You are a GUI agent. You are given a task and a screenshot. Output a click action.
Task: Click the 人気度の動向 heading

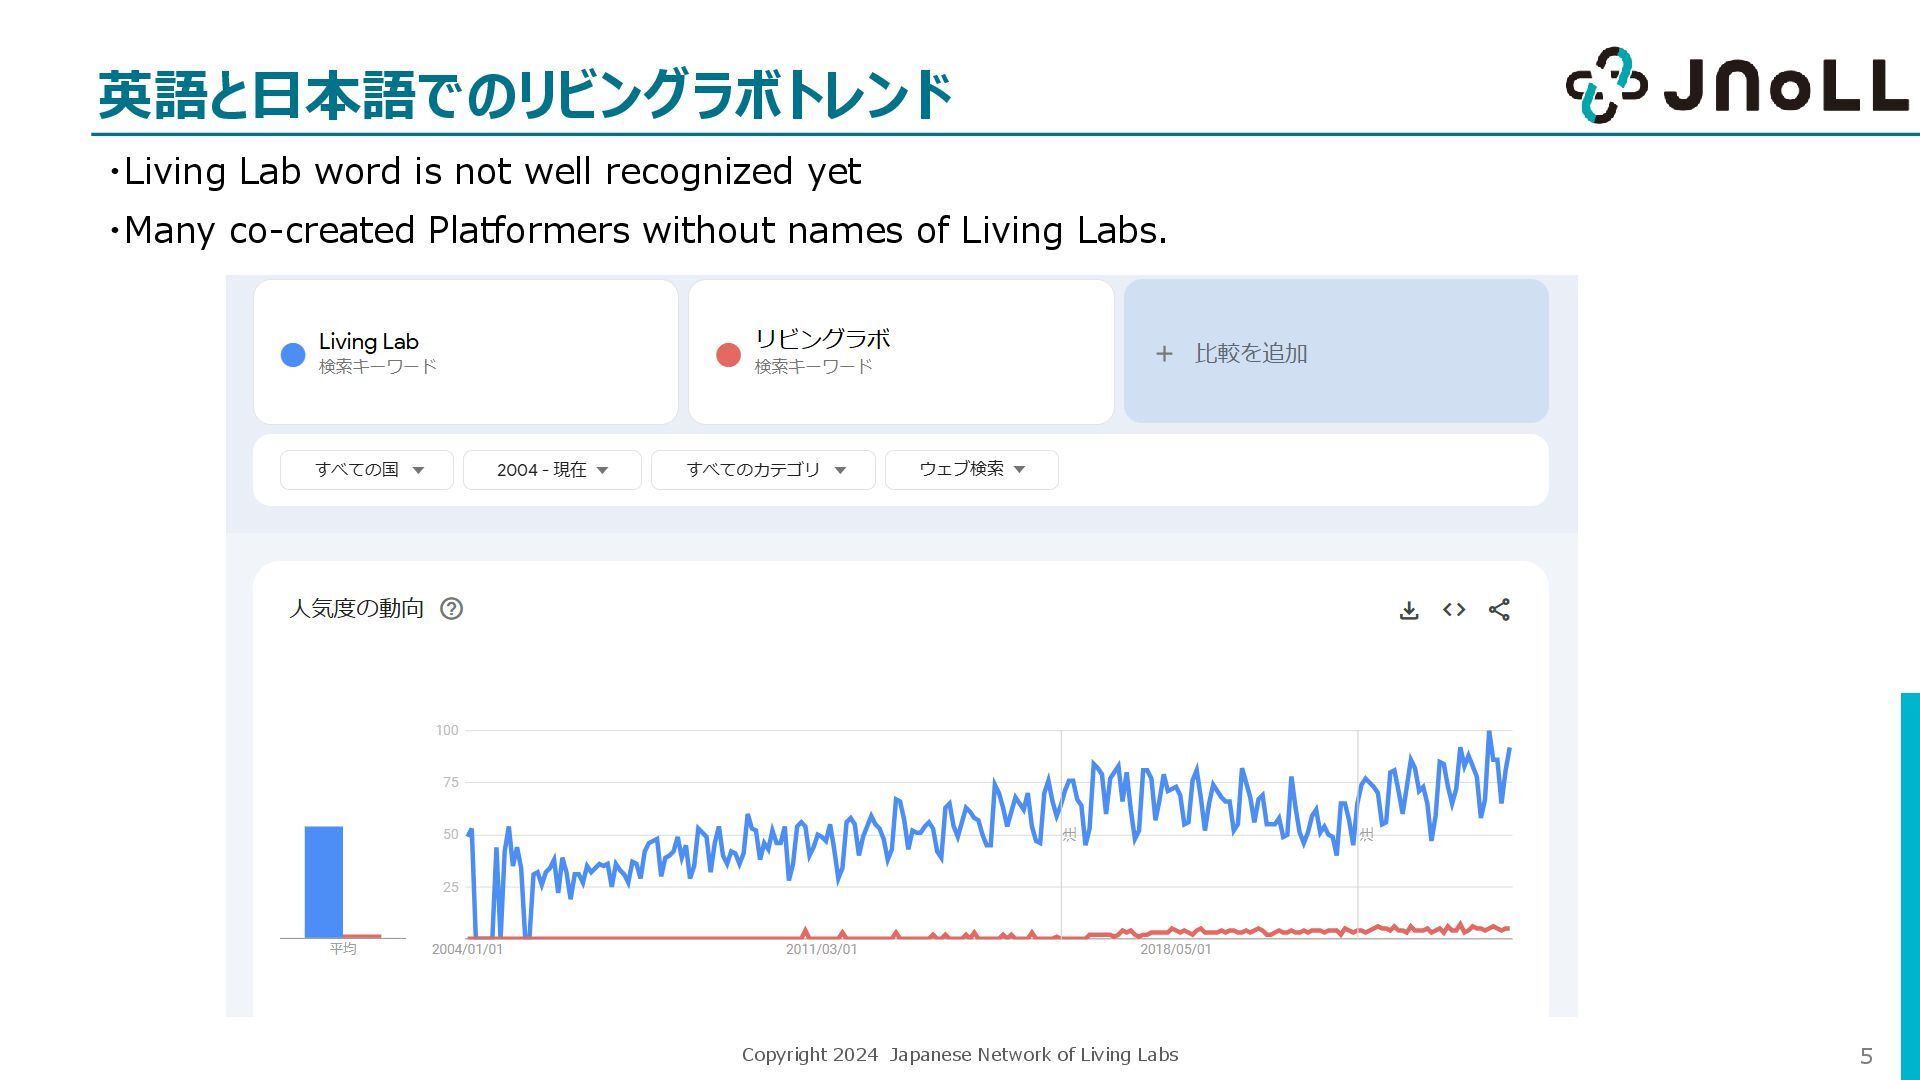(356, 609)
